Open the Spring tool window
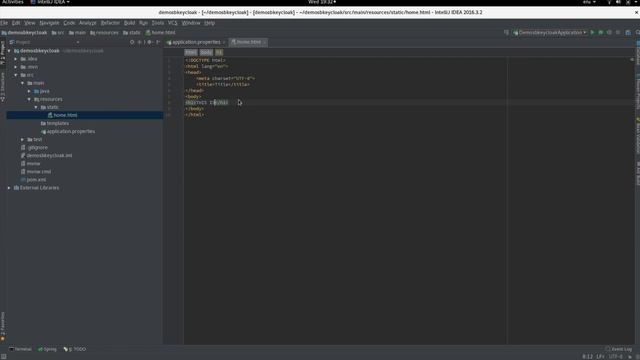This screenshot has width=640, height=360. click(47, 349)
